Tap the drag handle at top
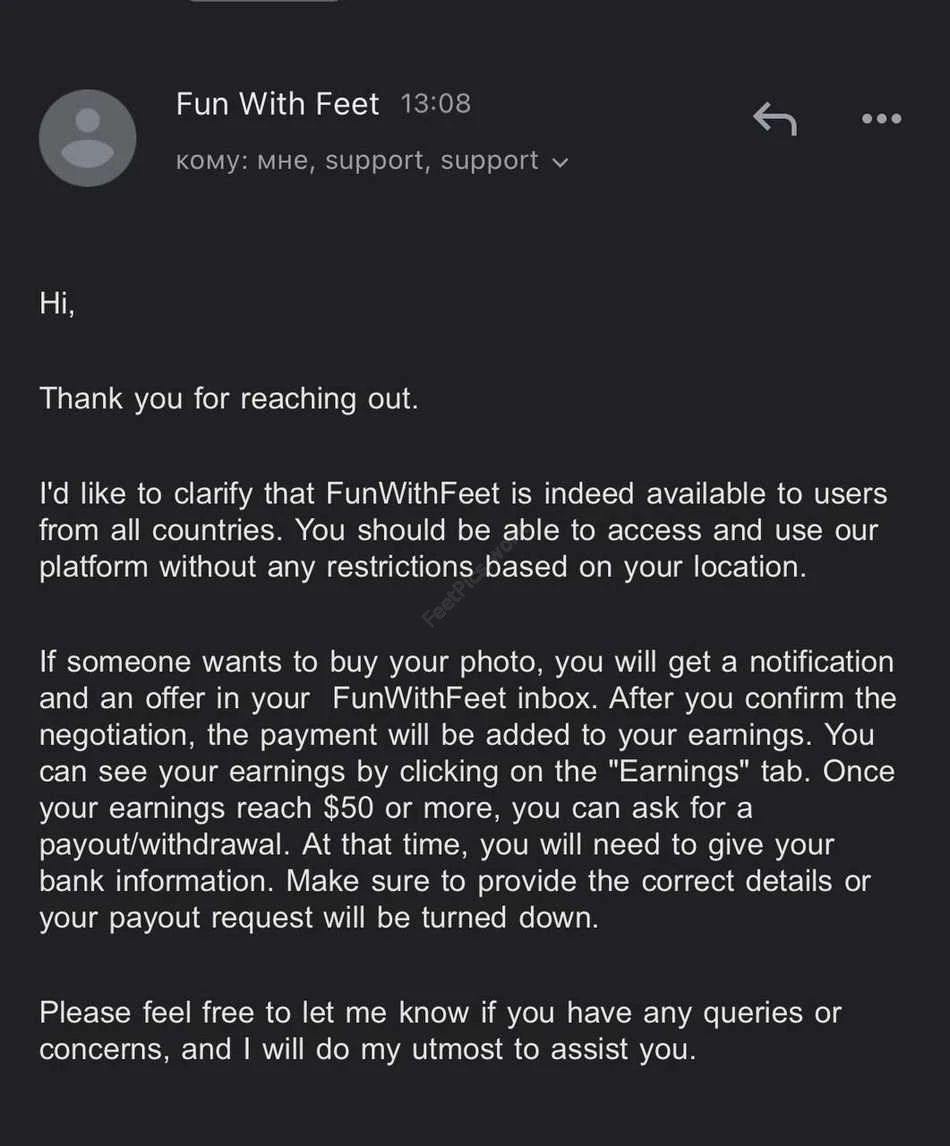The width and height of the screenshot is (950, 1146). (264, 2)
